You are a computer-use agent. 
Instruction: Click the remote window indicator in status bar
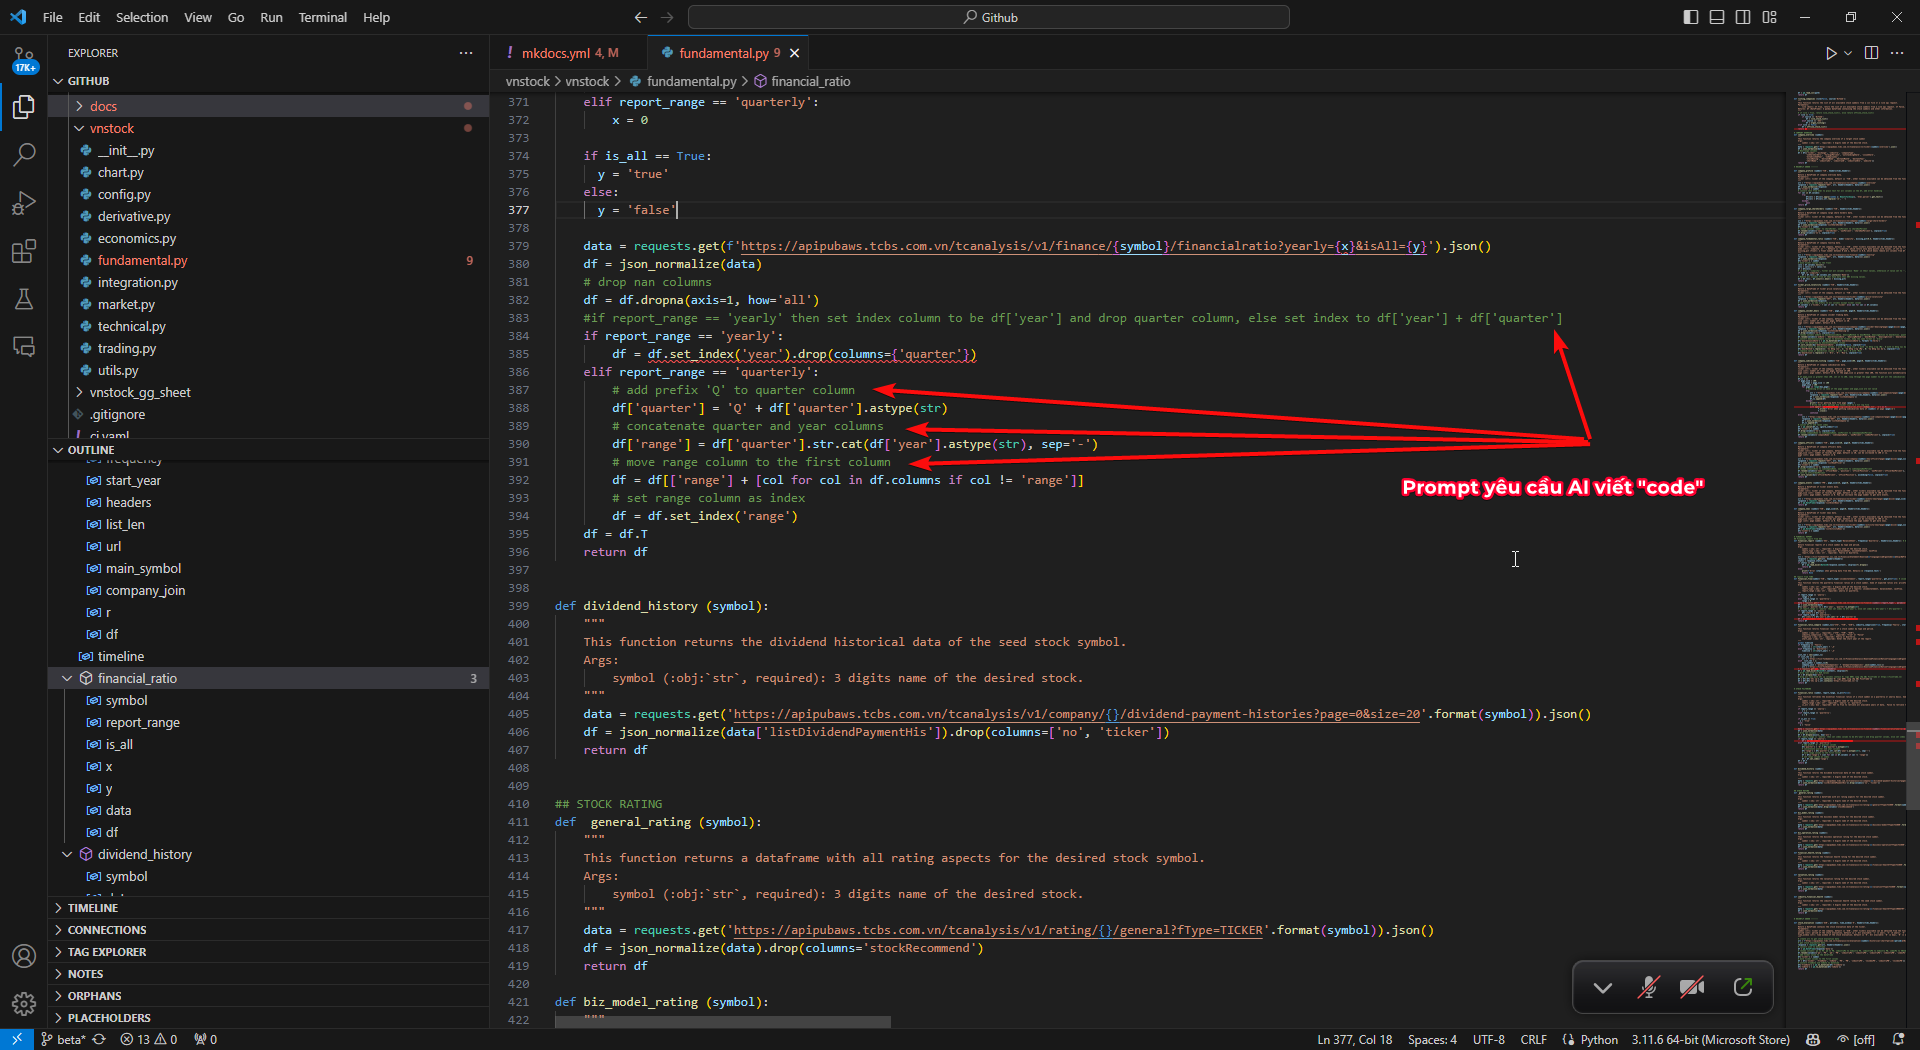tap(16, 1039)
